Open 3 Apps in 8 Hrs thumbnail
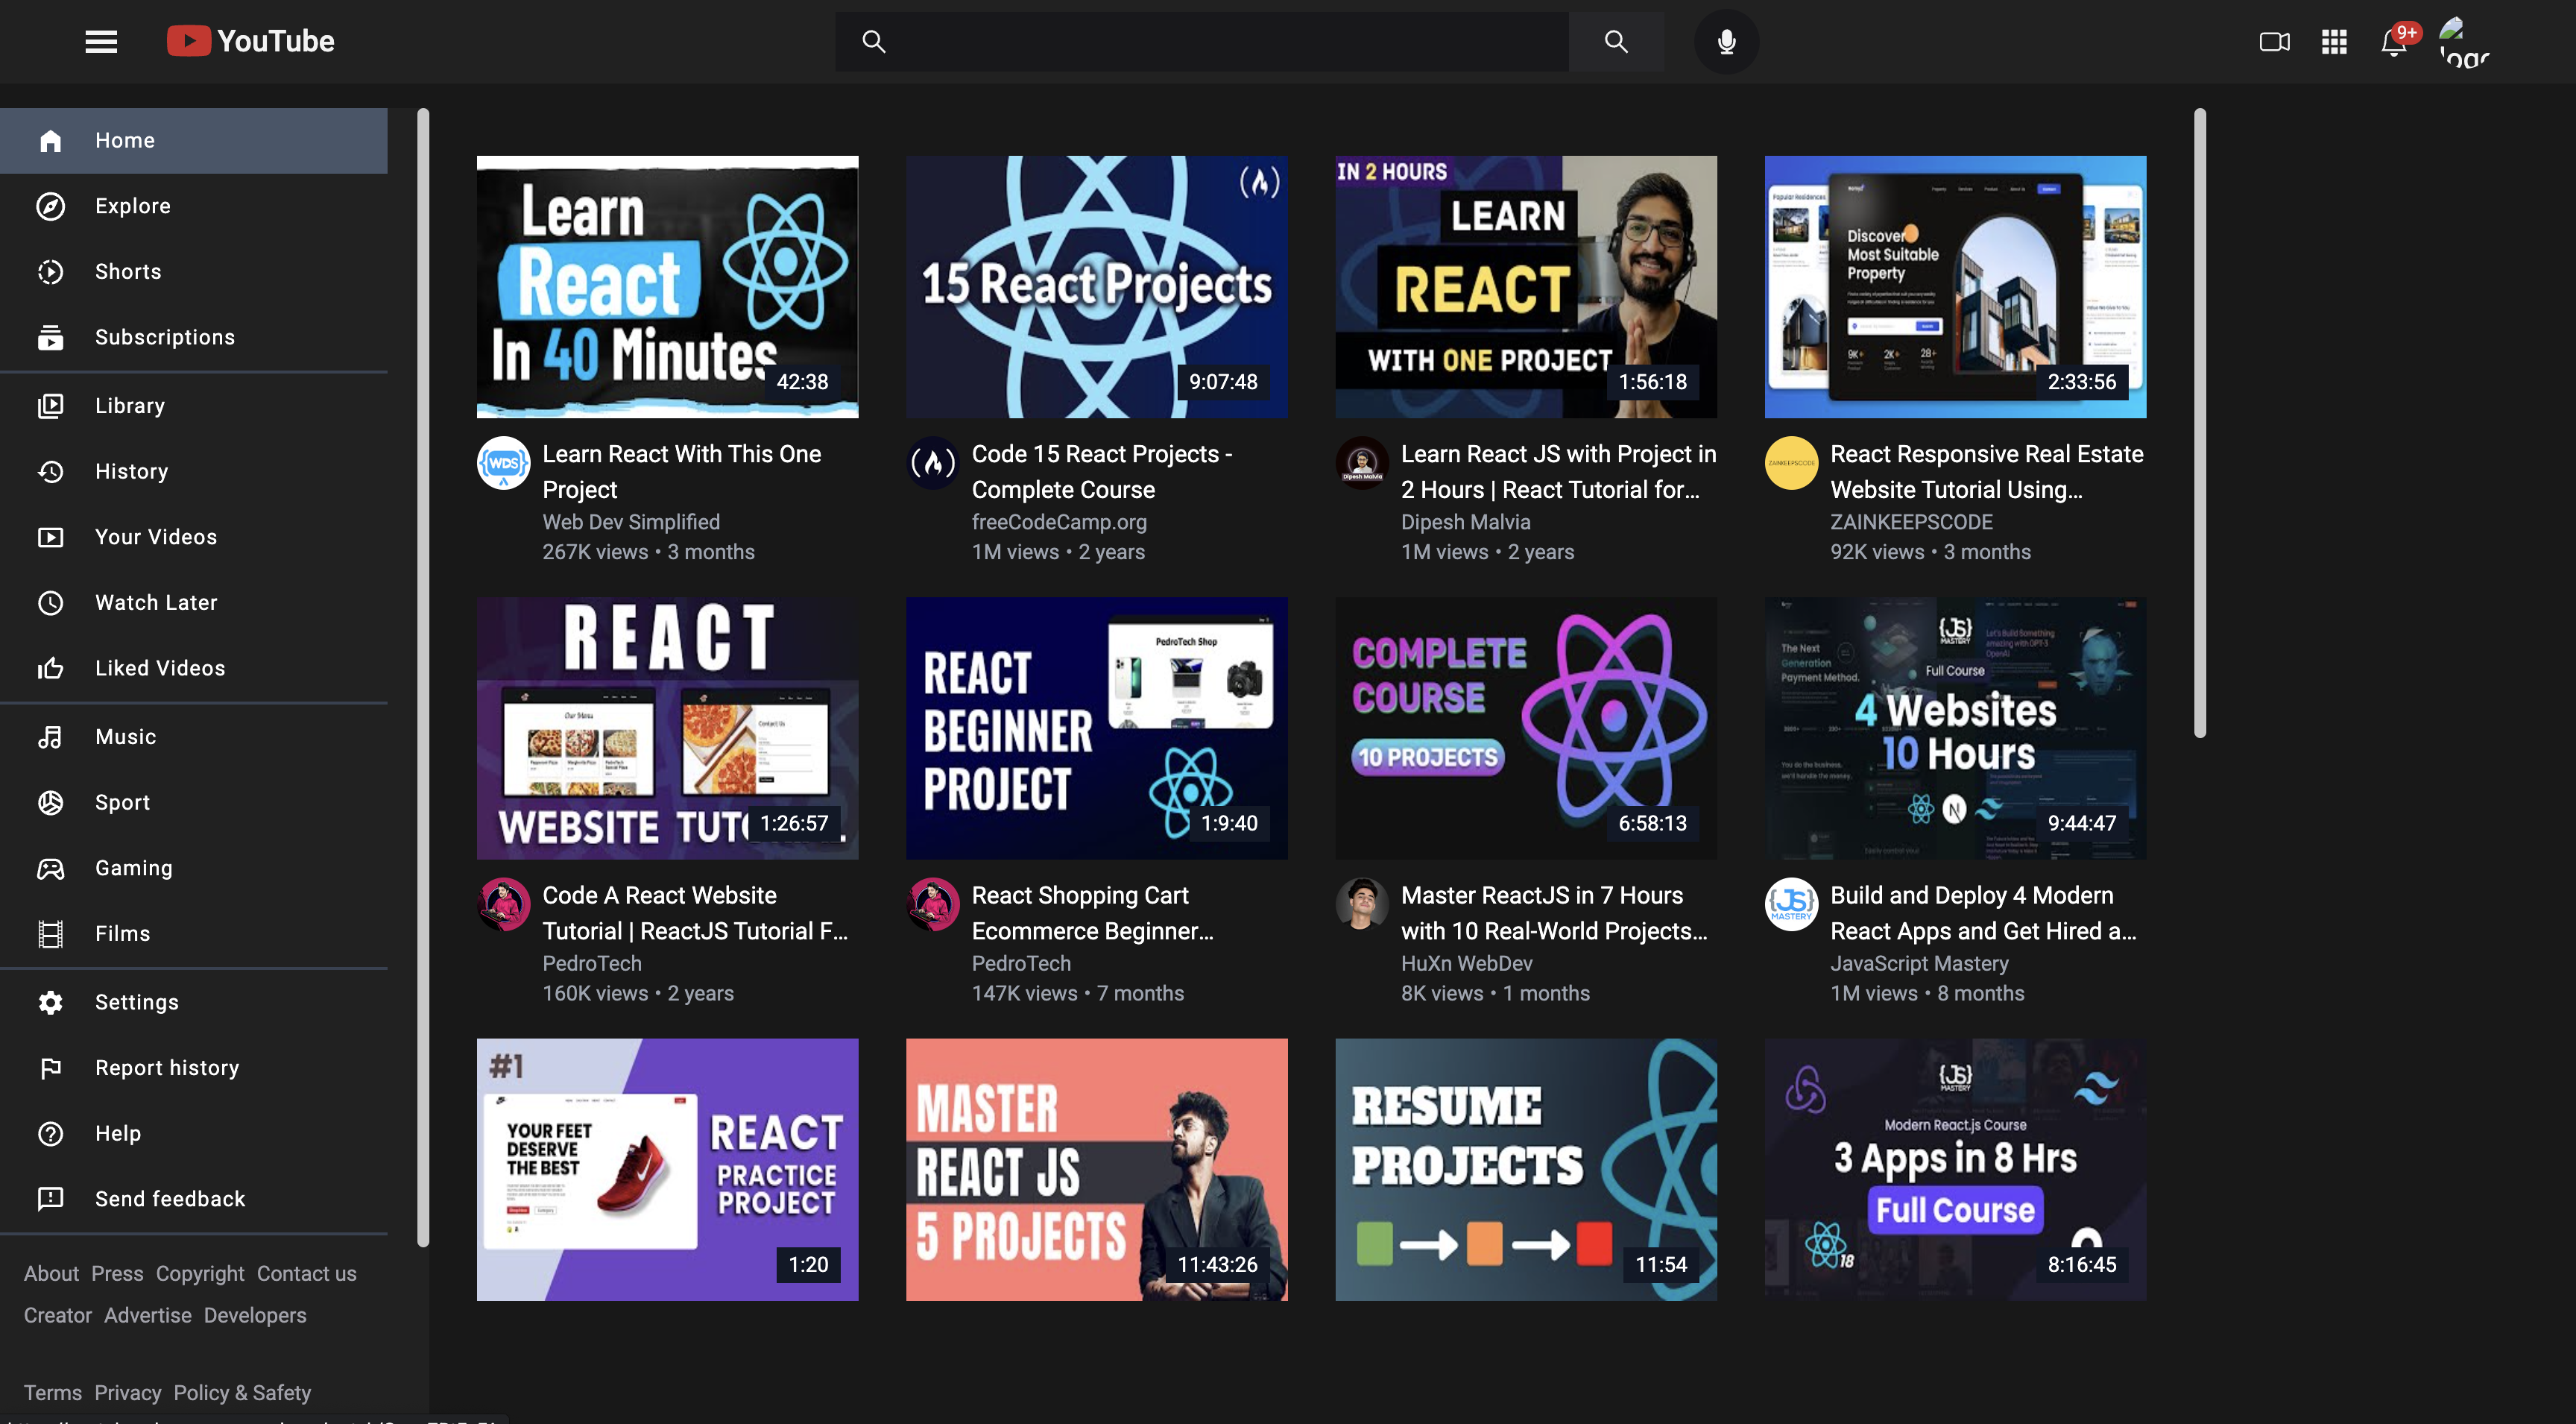The image size is (2576, 1424). (x=1955, y=1170)
